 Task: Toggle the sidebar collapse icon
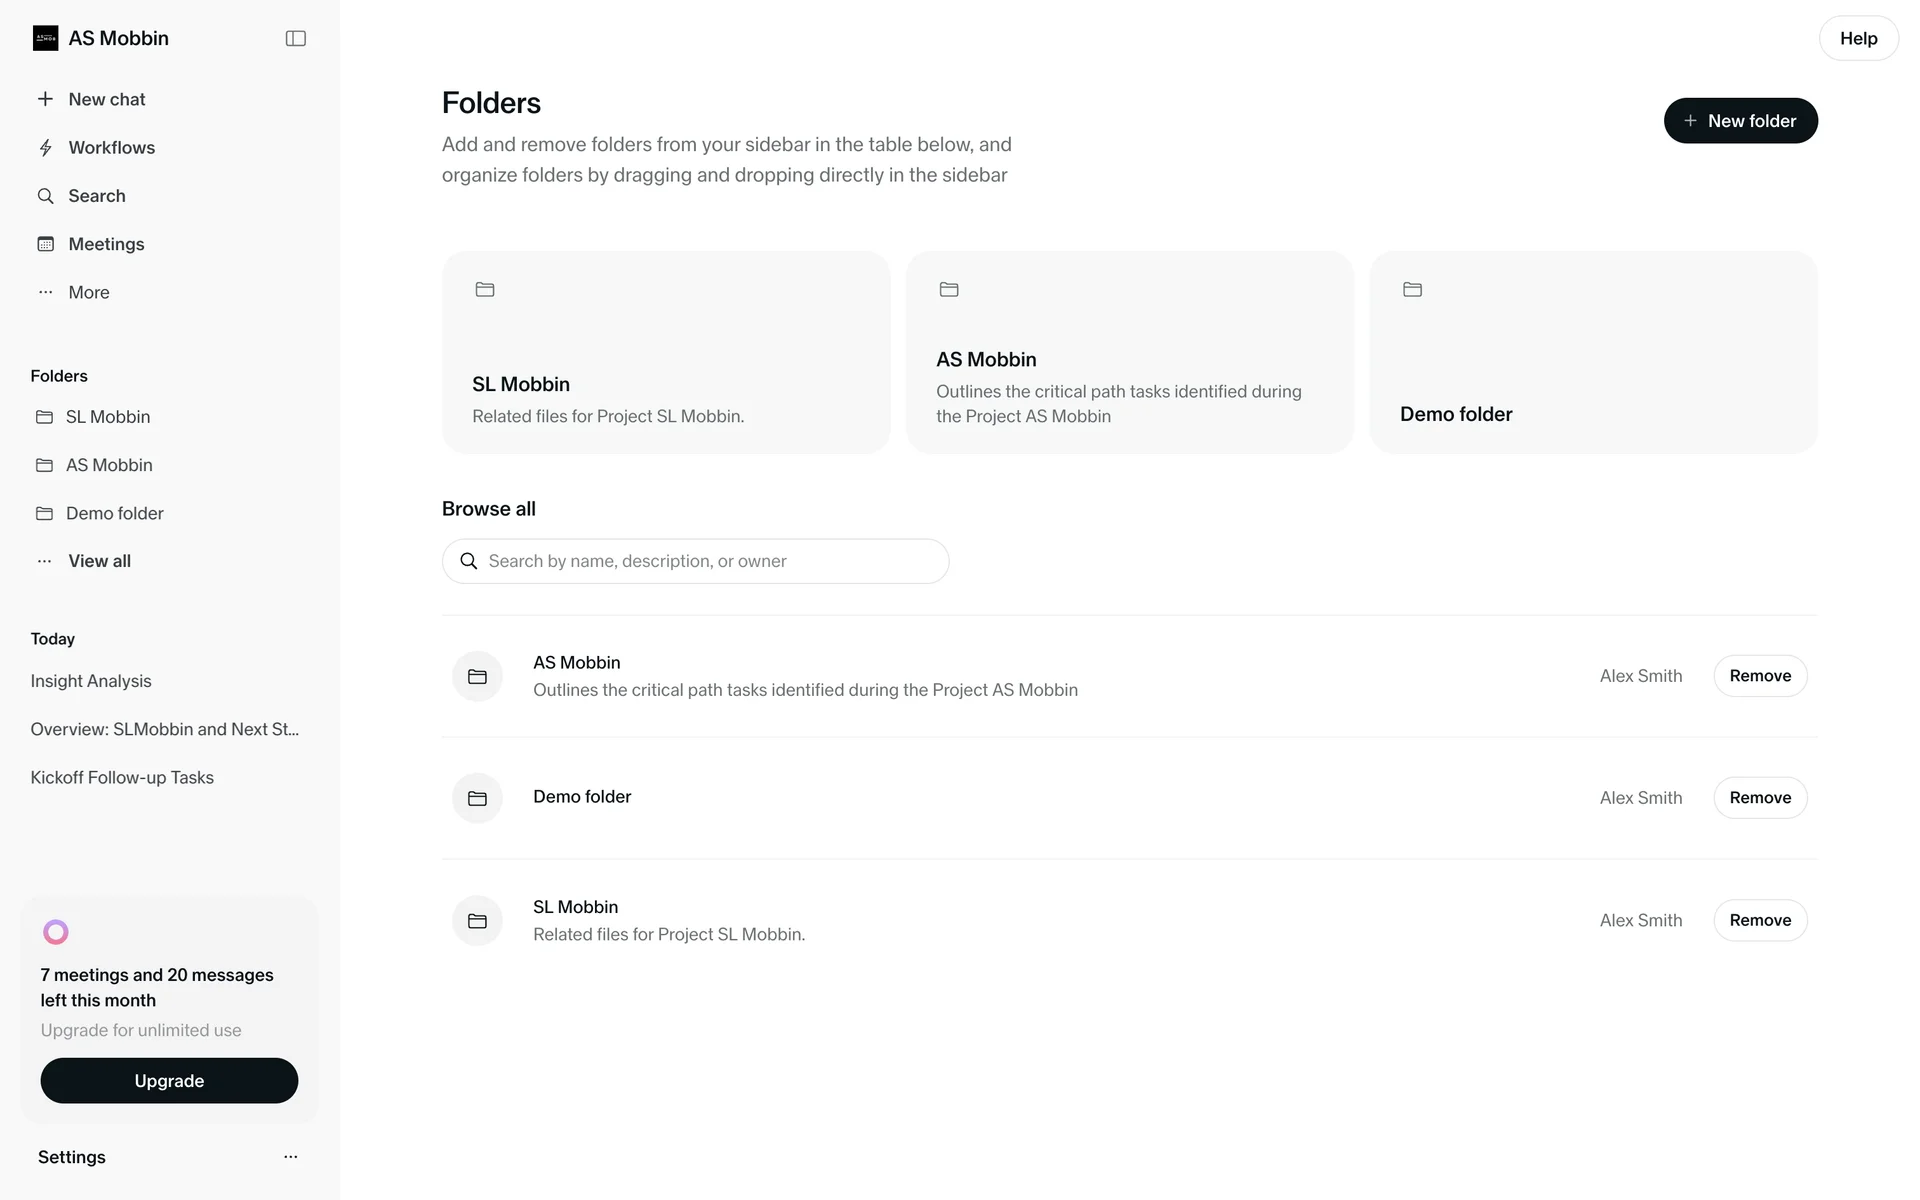click(295, 38)
